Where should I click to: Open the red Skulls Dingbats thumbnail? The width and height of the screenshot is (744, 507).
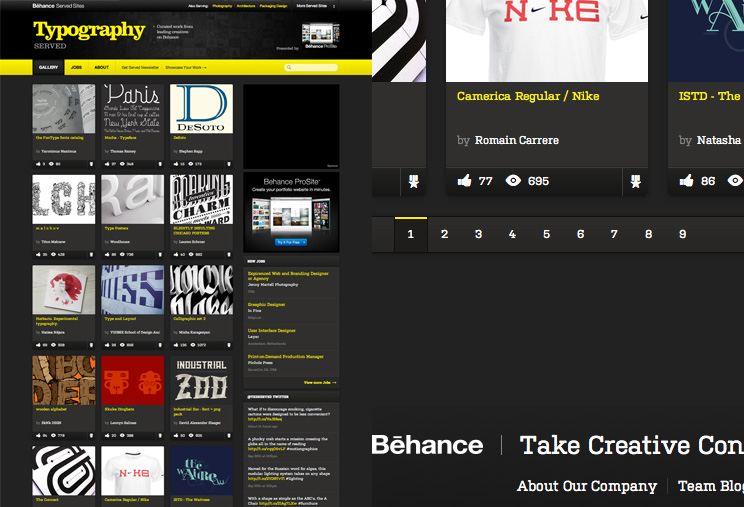pyautogui.click(x=132, y=380)
